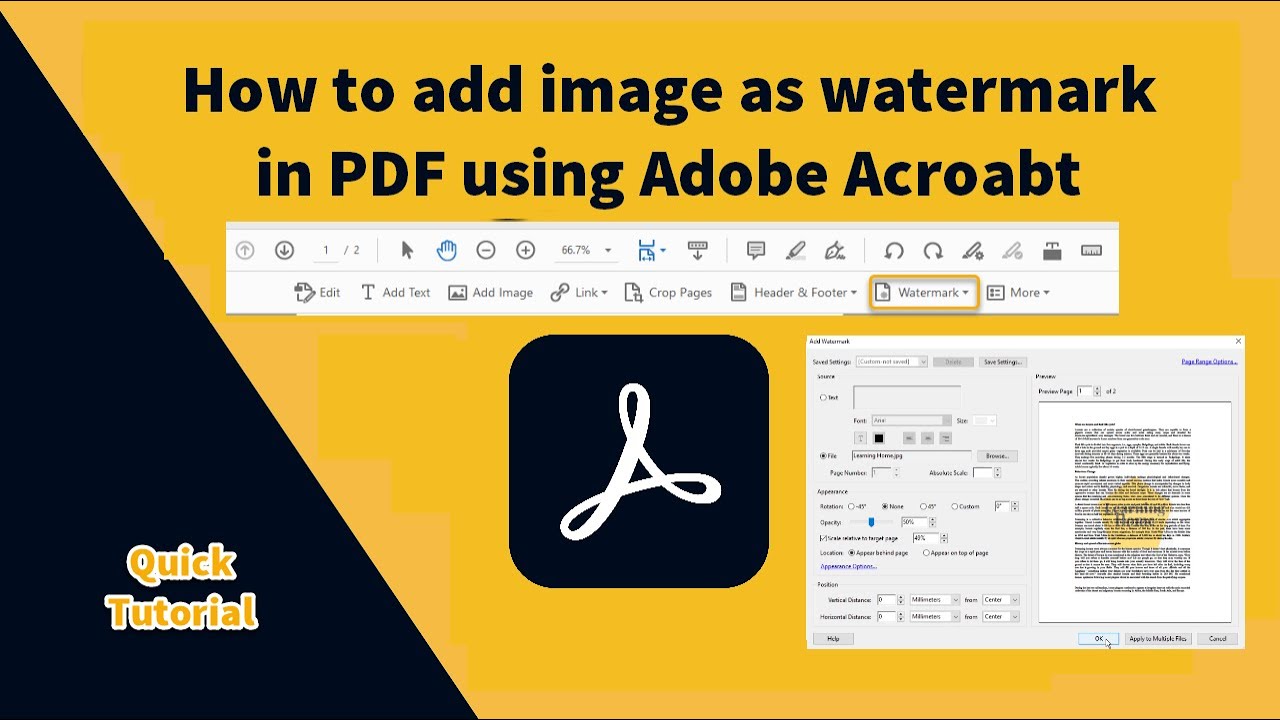Click the pen with gear icon
Screen dimensions: 1280x720
pos(973,251)
